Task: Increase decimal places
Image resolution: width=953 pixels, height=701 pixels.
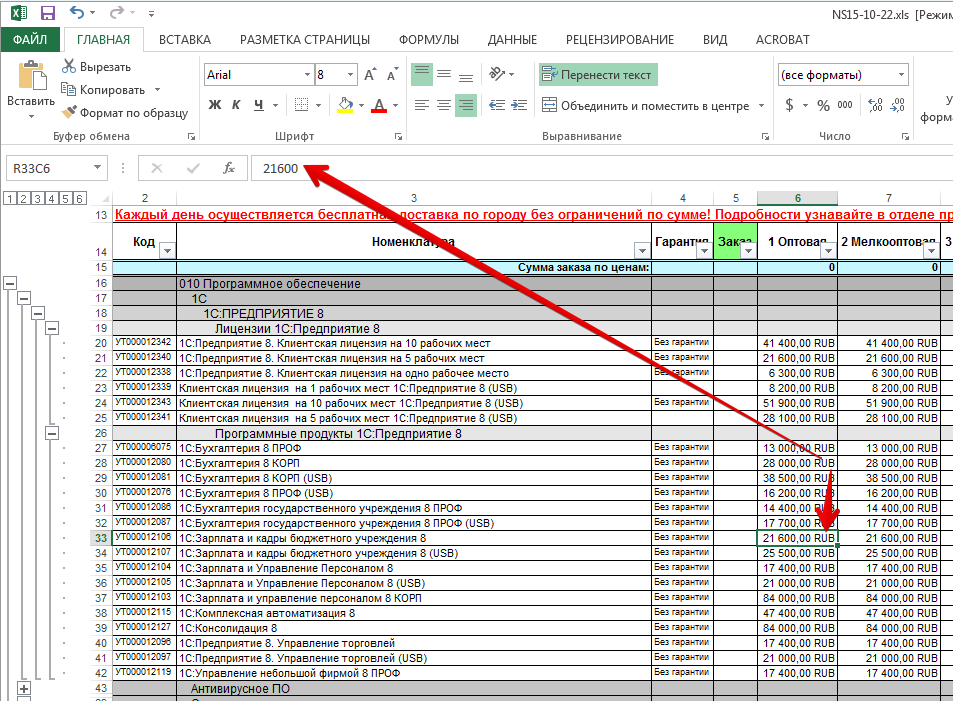Action: [875, 105]
